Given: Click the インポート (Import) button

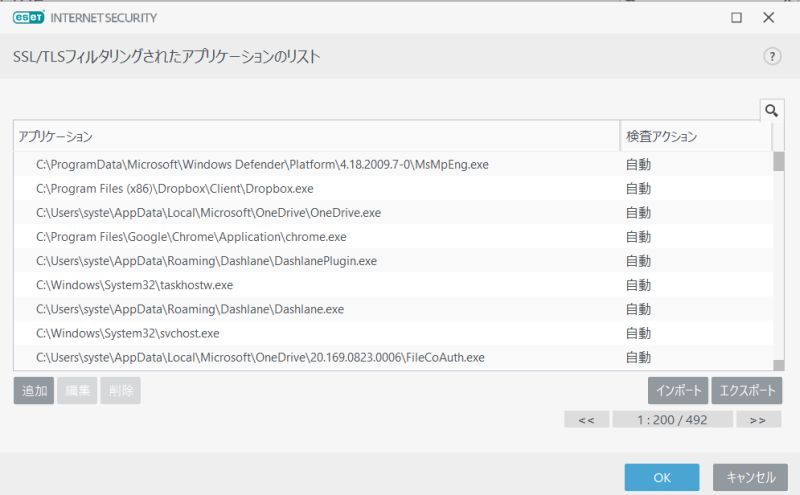Looking at the screenshot, I should click(x=678, y=390).
